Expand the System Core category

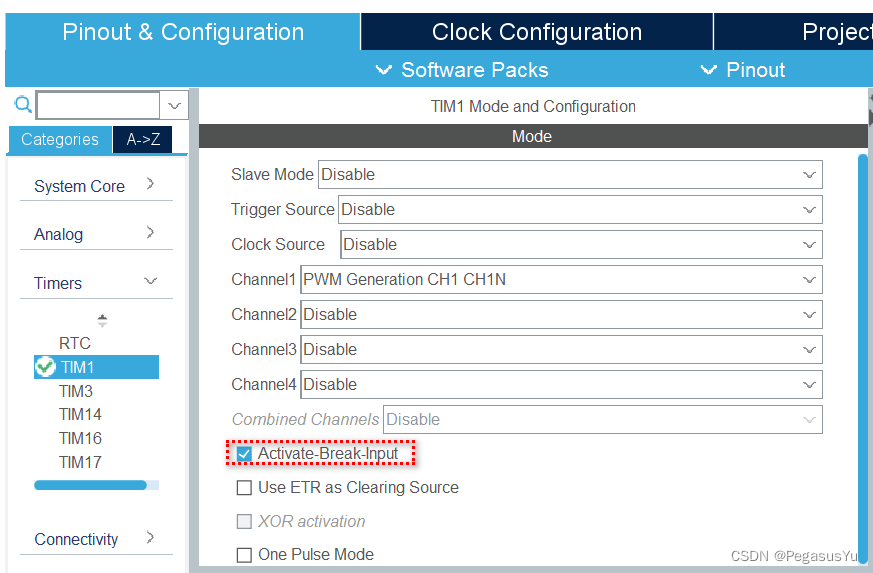[x=150, y=184]
